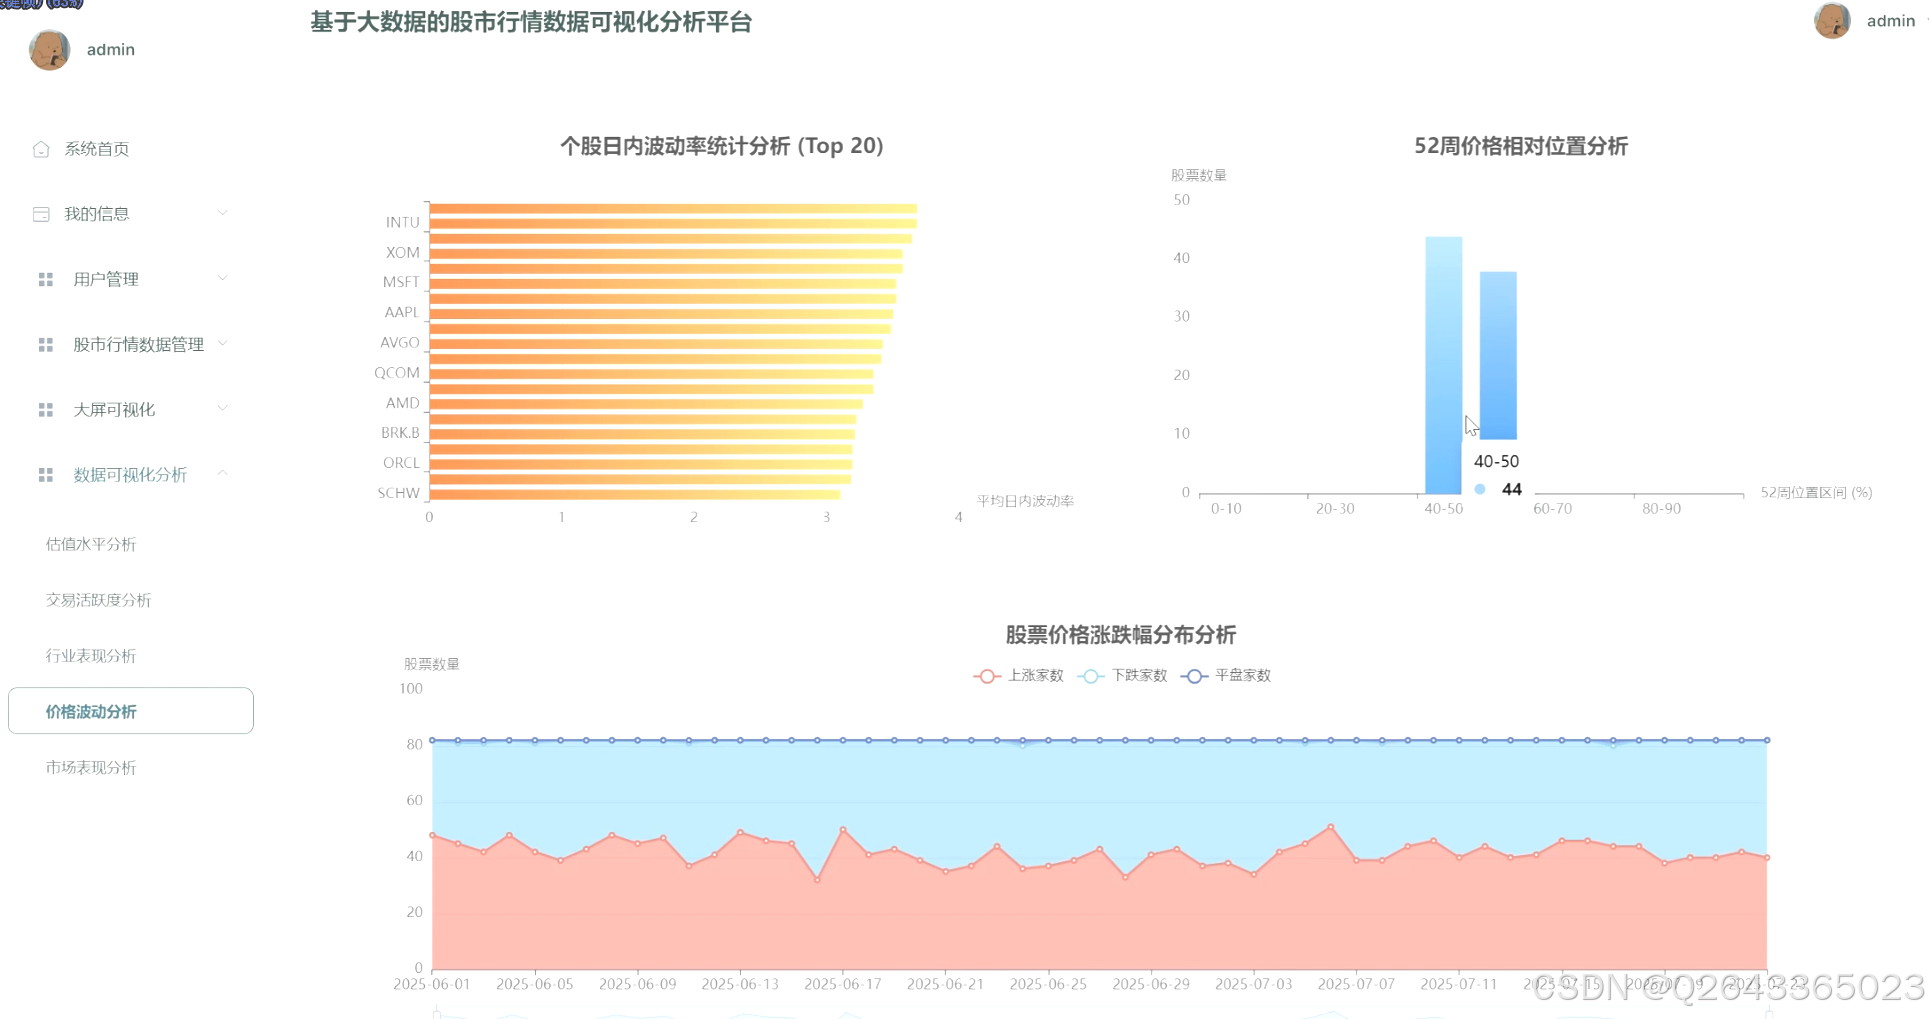Click the 50-60 range bar in 52周 chart
This screenshot has width=1929, height=1019.
[x=1498, y=355]
